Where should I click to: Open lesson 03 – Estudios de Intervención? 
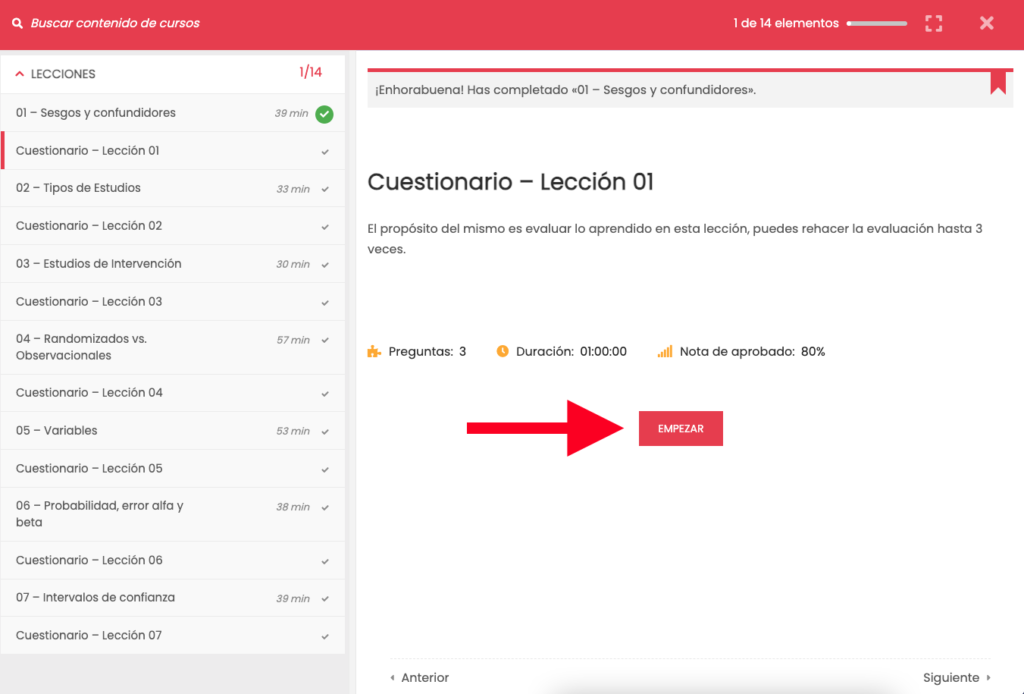pos(98,264)
